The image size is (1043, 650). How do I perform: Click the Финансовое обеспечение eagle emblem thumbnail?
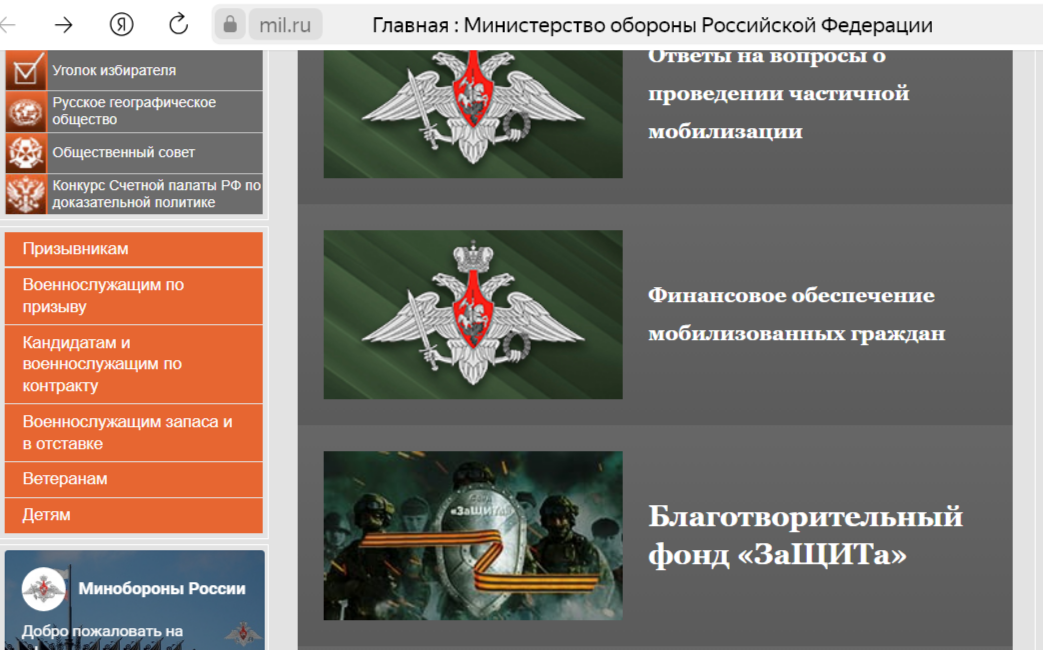coord(473,315)
